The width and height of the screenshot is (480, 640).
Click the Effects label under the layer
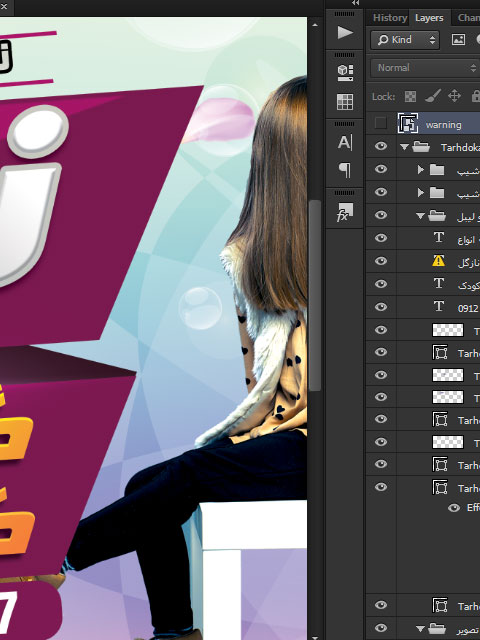(x=473, y=508)
